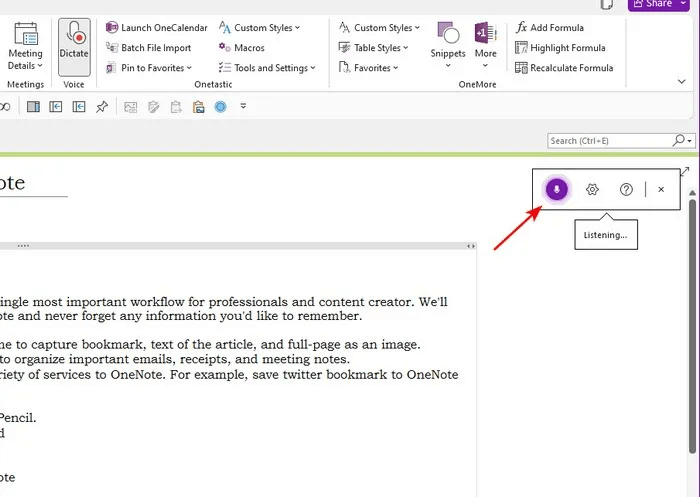Click the note container width handle arrows

click(471, 246)
